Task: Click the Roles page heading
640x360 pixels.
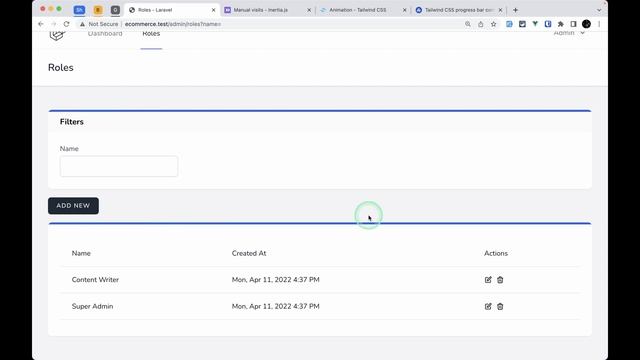Action: point(61,67)
